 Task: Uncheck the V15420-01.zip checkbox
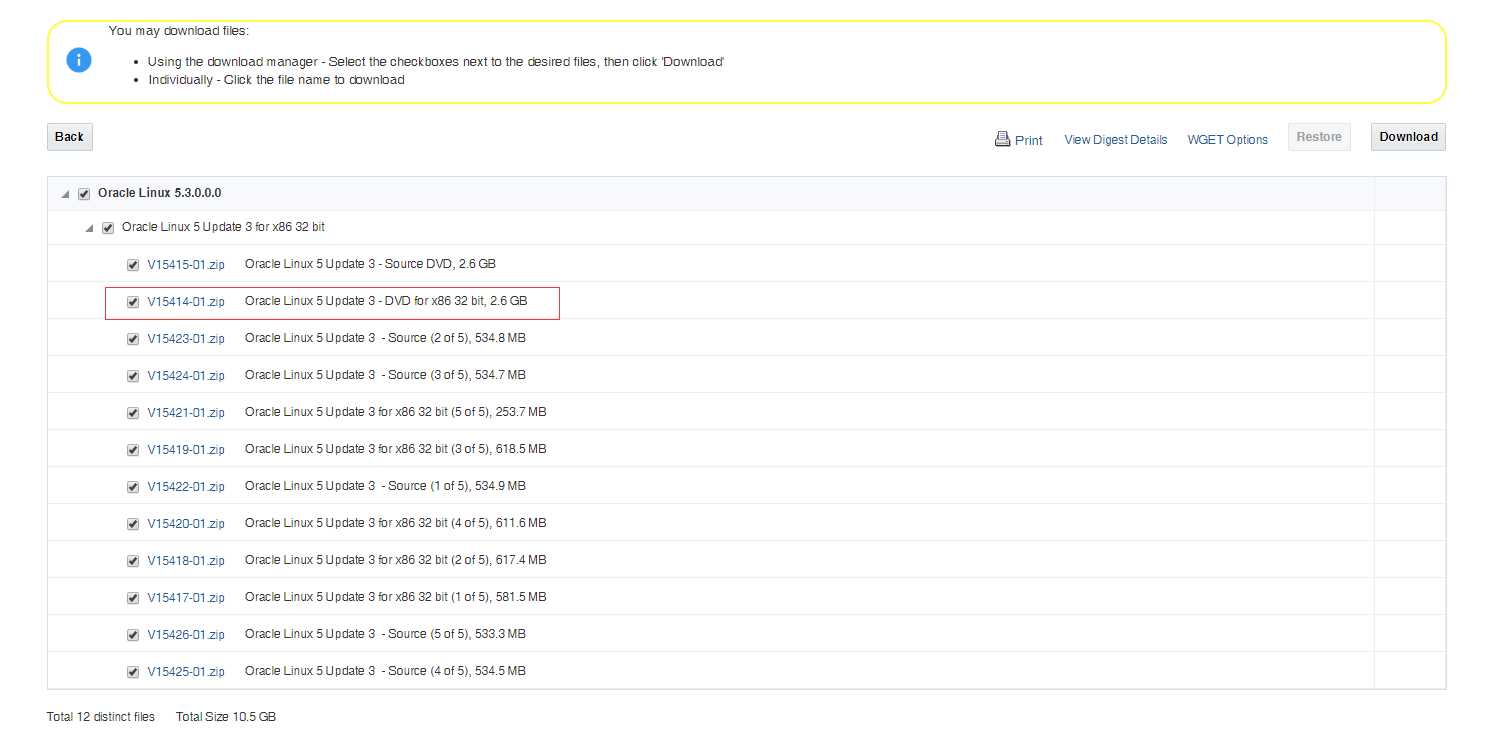[x=133, y=524]
